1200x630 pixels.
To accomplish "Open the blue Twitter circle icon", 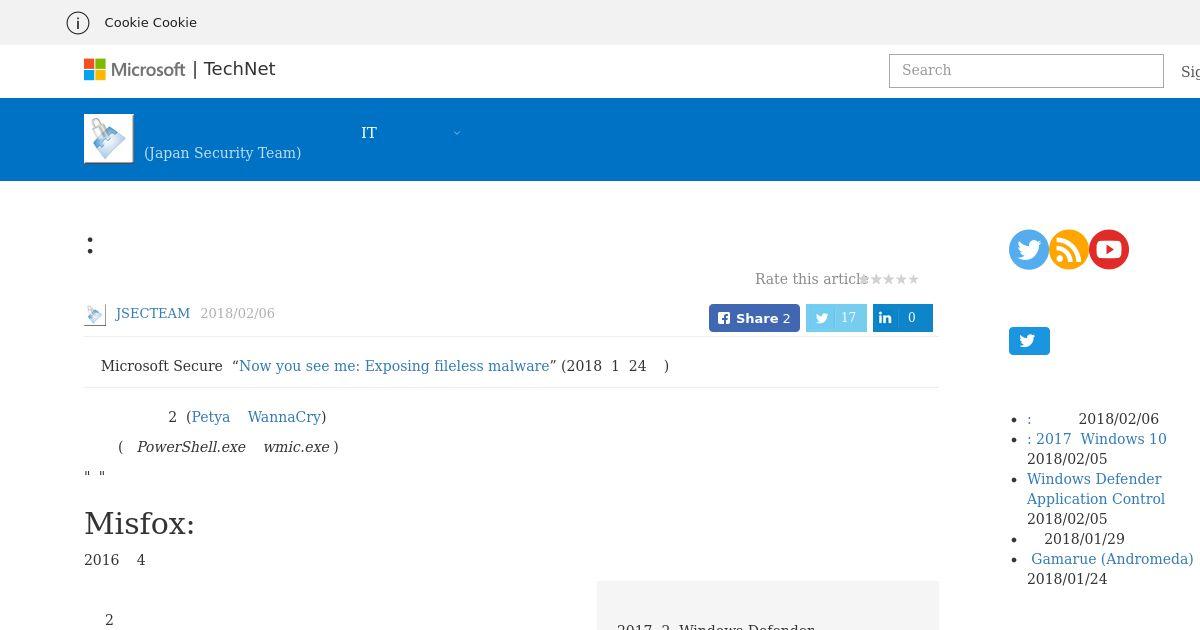I will pyautogui.click(x=1028, y=250).
